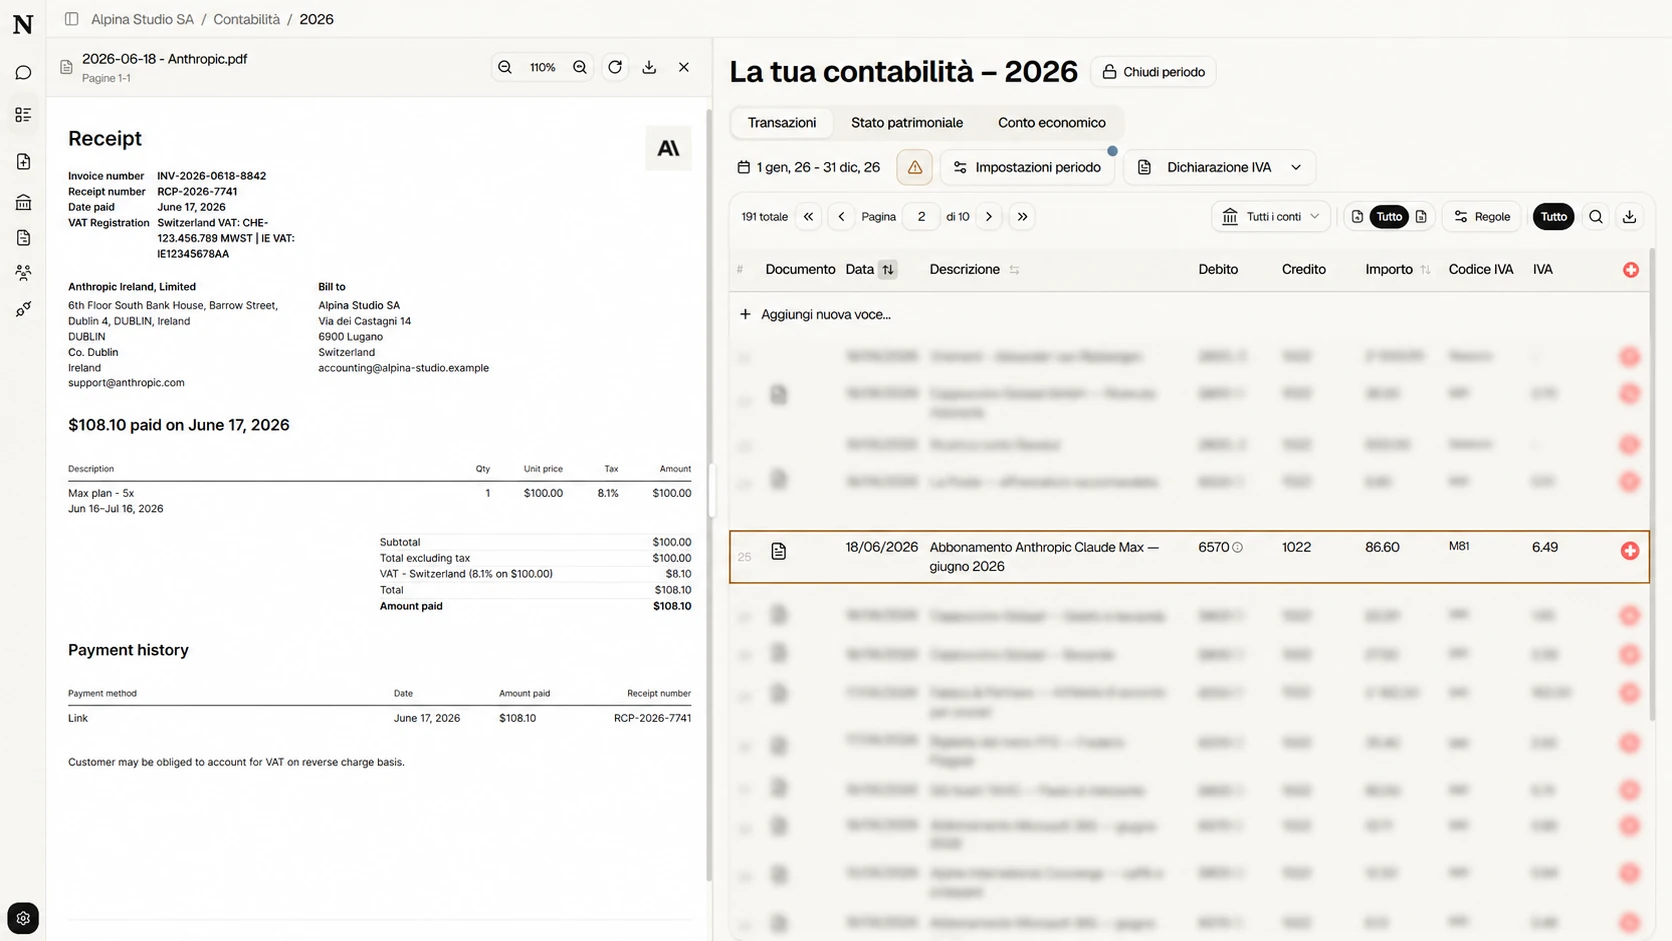This screenshot has height=941, width=1672.
Task: Click Aggiungi nuova voce row
Action: pos(1189,314)
